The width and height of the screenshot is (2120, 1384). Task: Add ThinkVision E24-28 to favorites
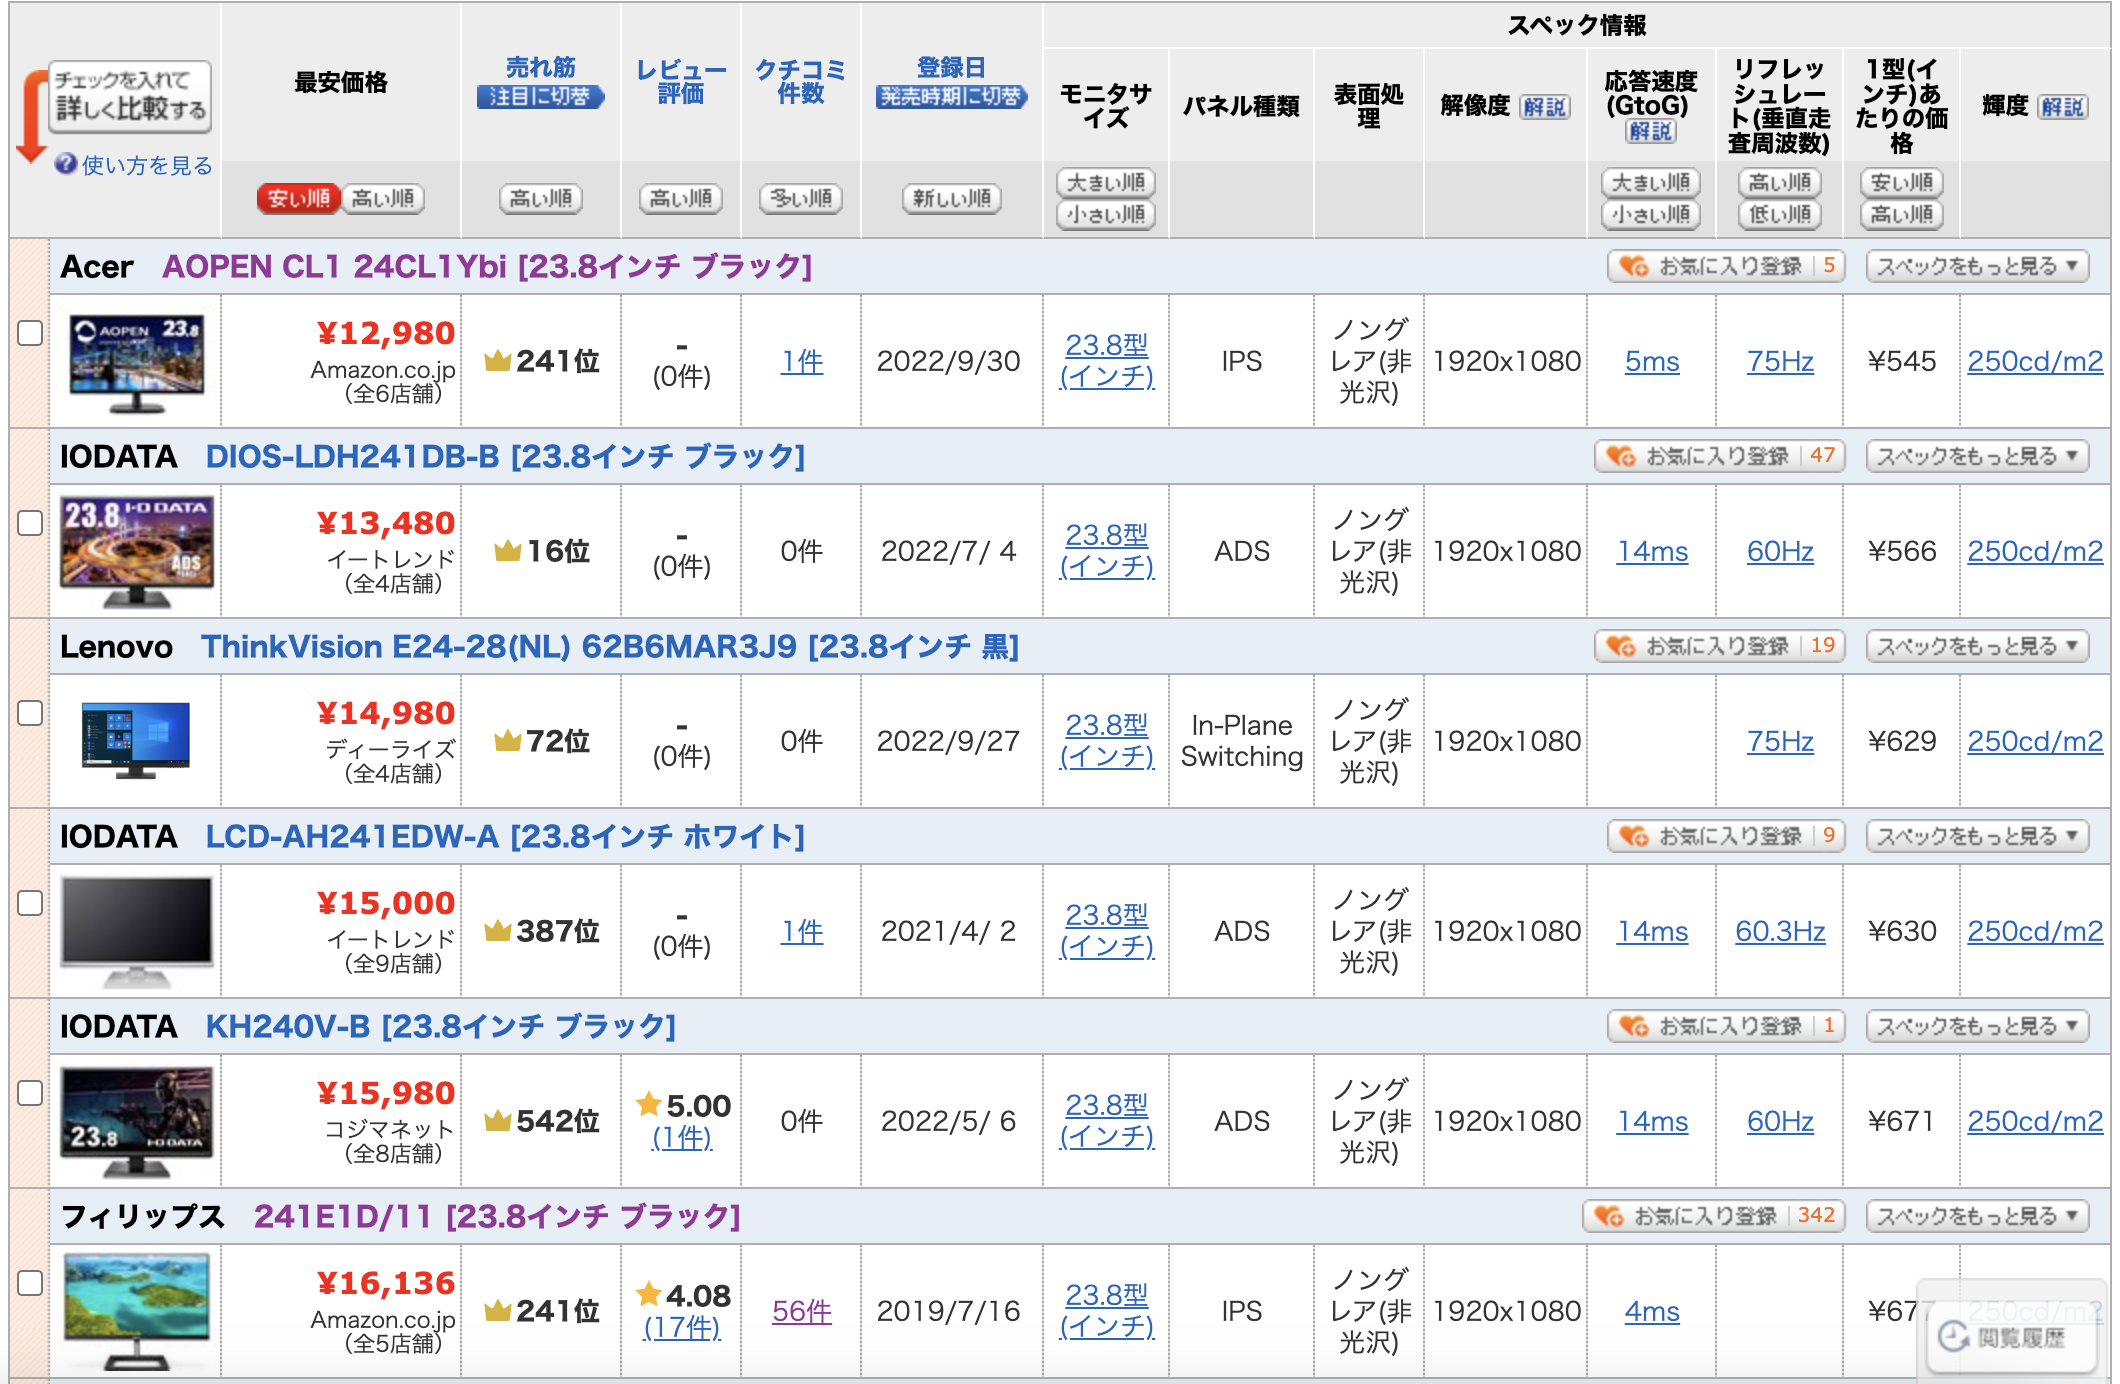[1719, 646]
